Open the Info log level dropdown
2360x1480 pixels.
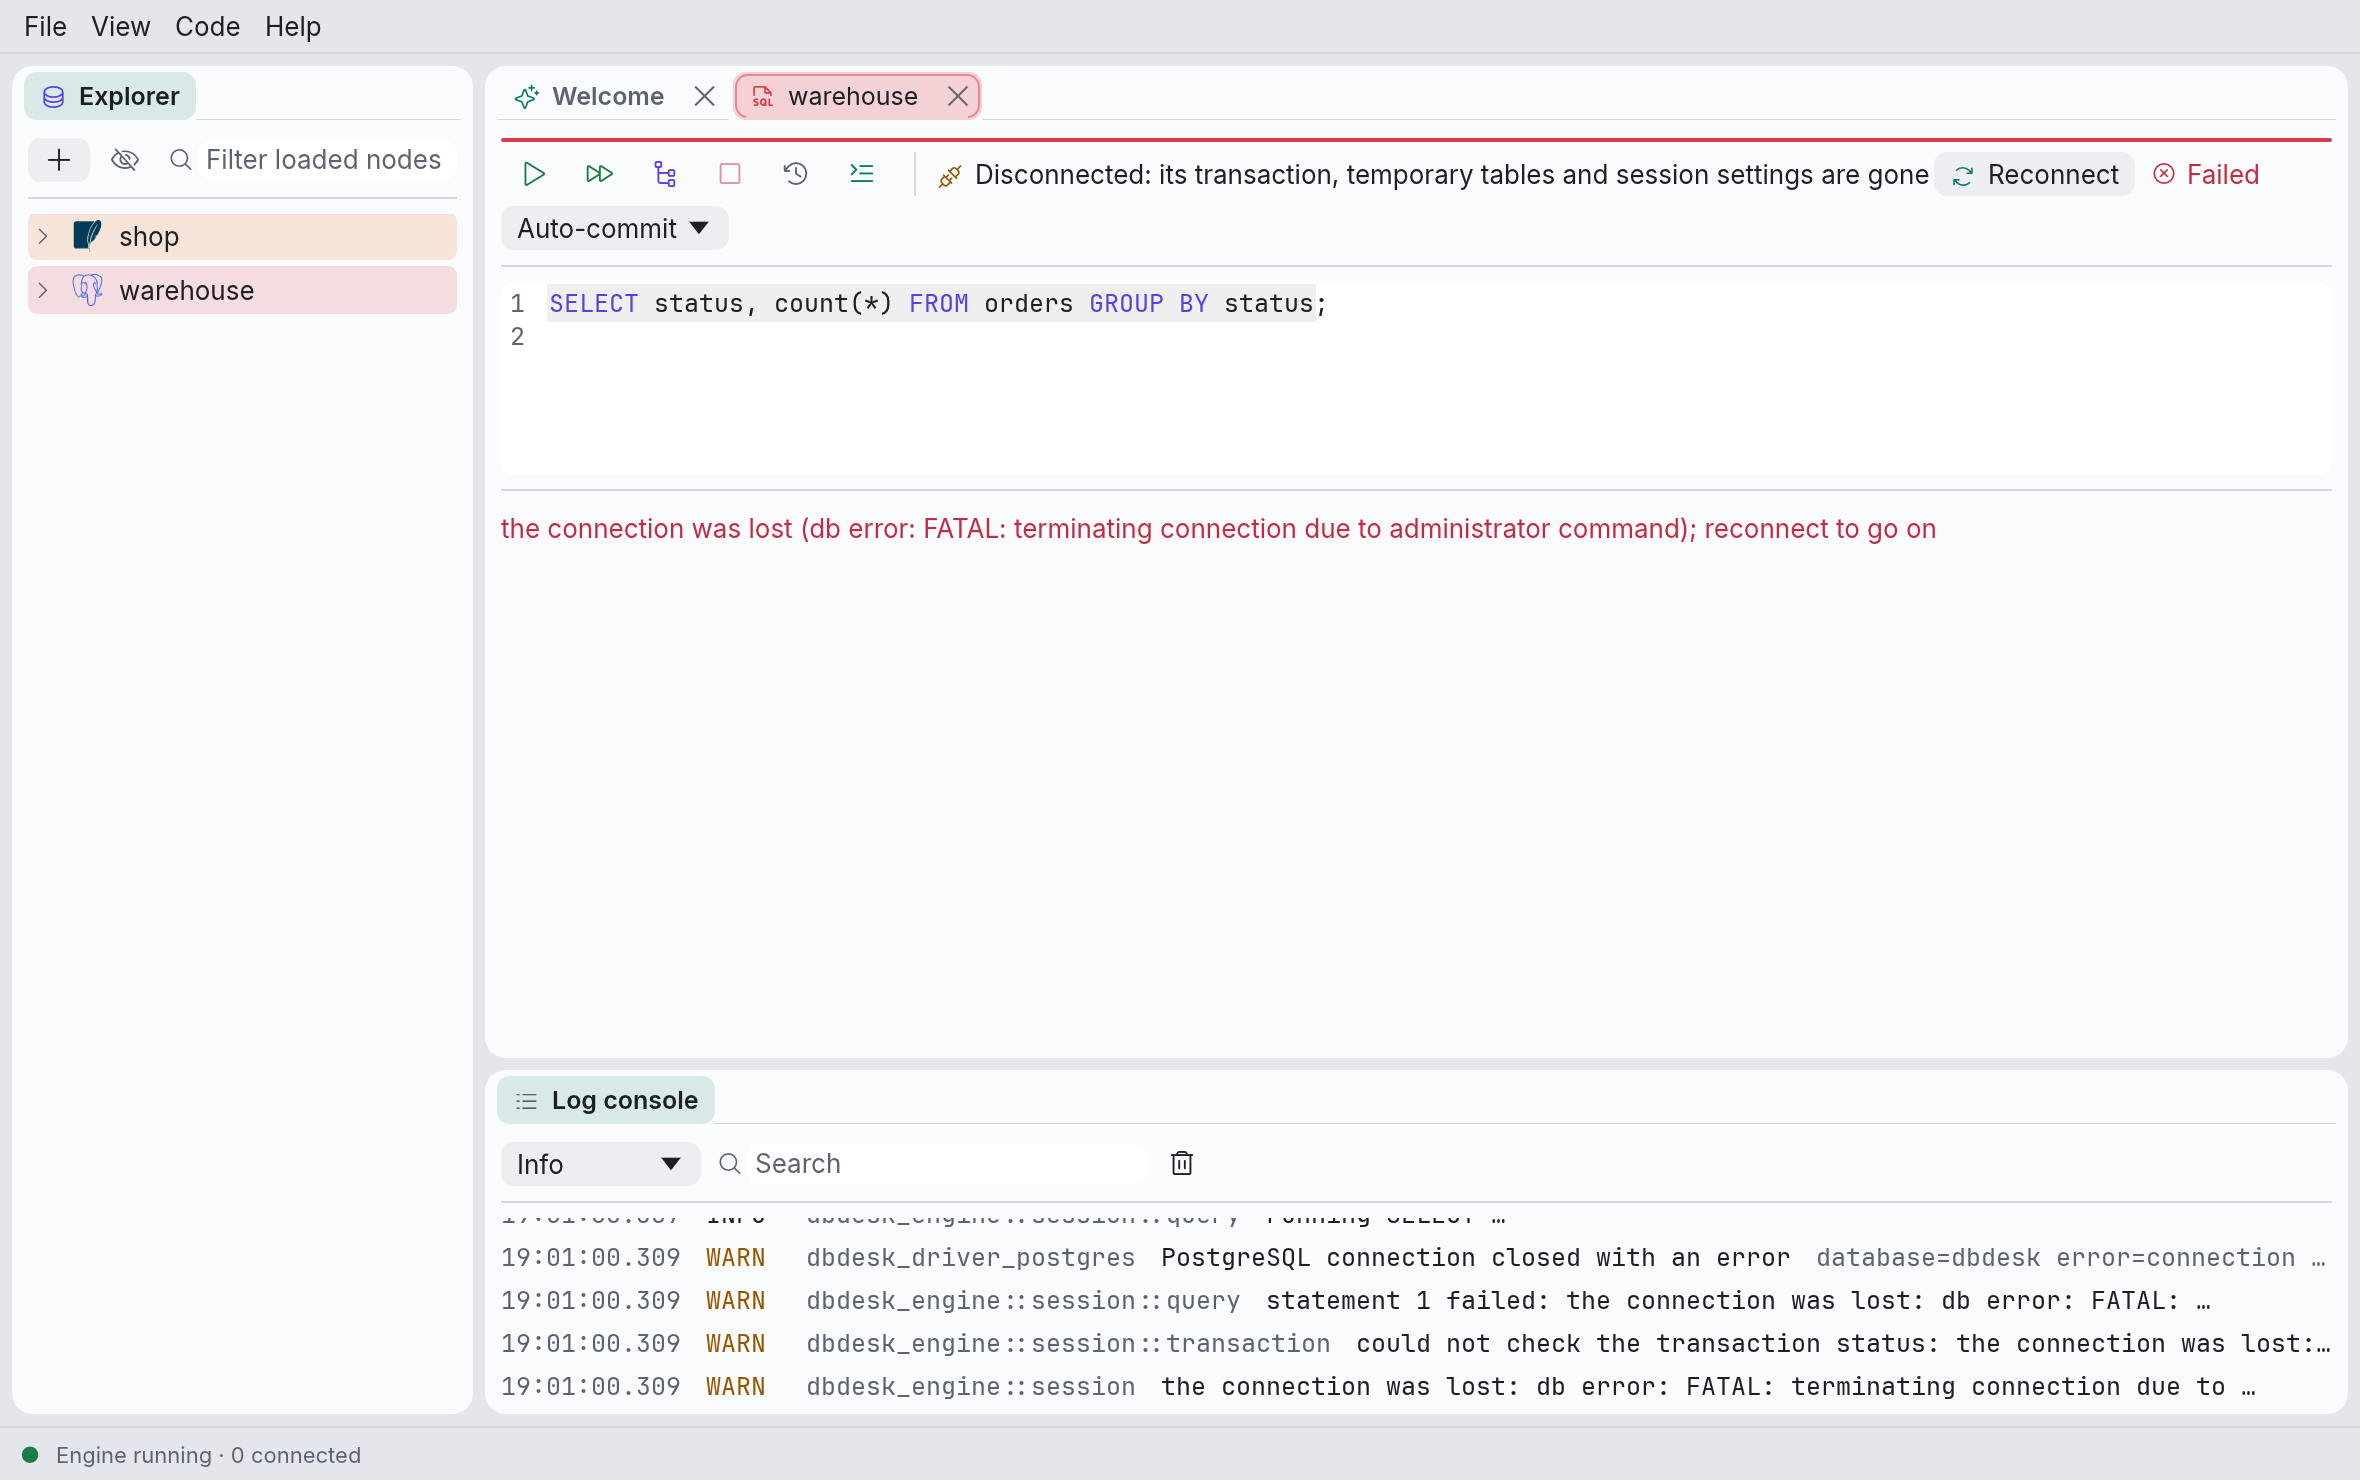tap(600, 1164)
